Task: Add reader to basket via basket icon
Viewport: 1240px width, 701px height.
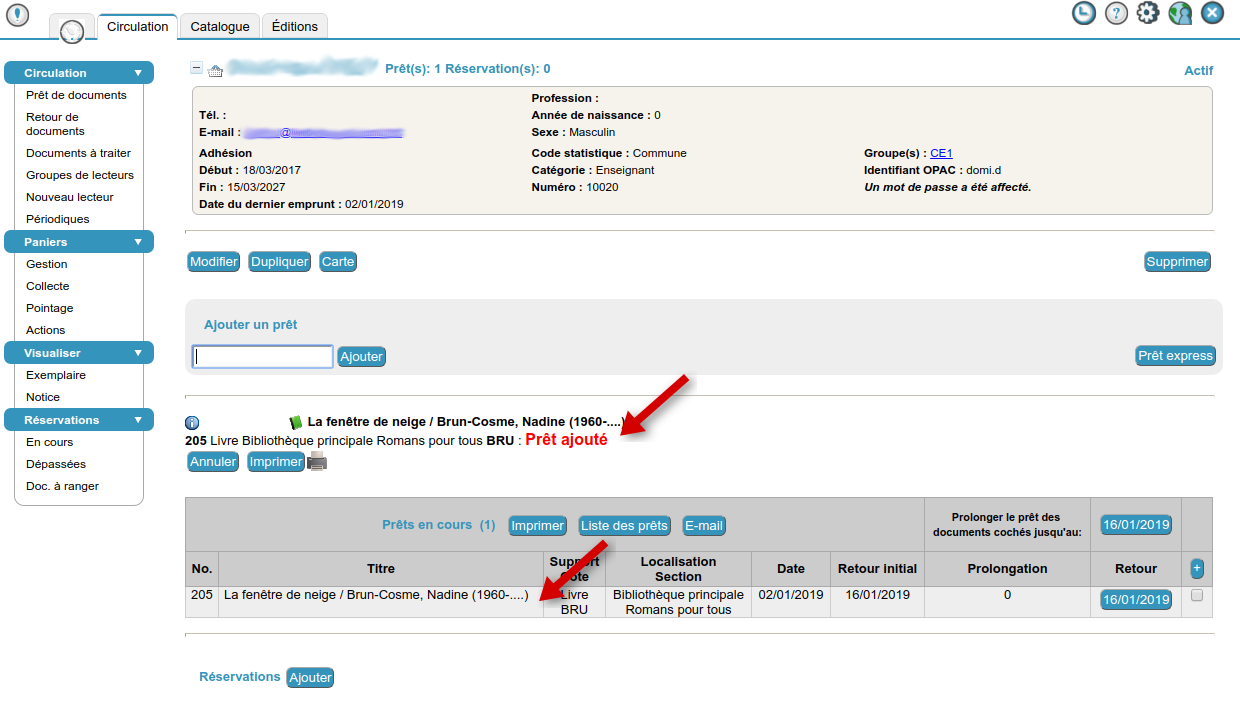Action: pos(215,71)
